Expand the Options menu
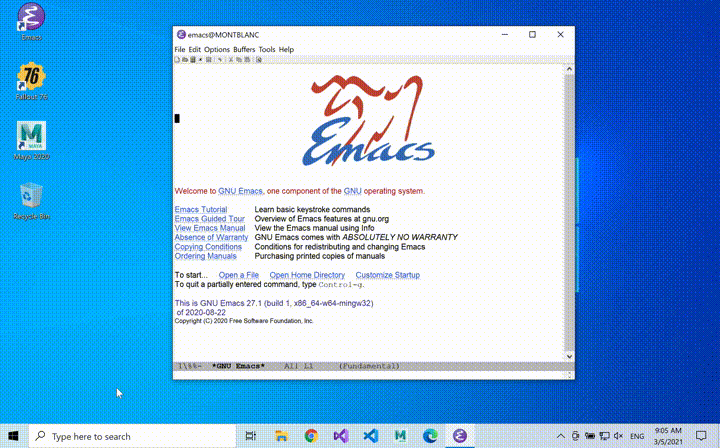Image resolution: width=720 pixels, height=448 pixels. coord(217,49)
